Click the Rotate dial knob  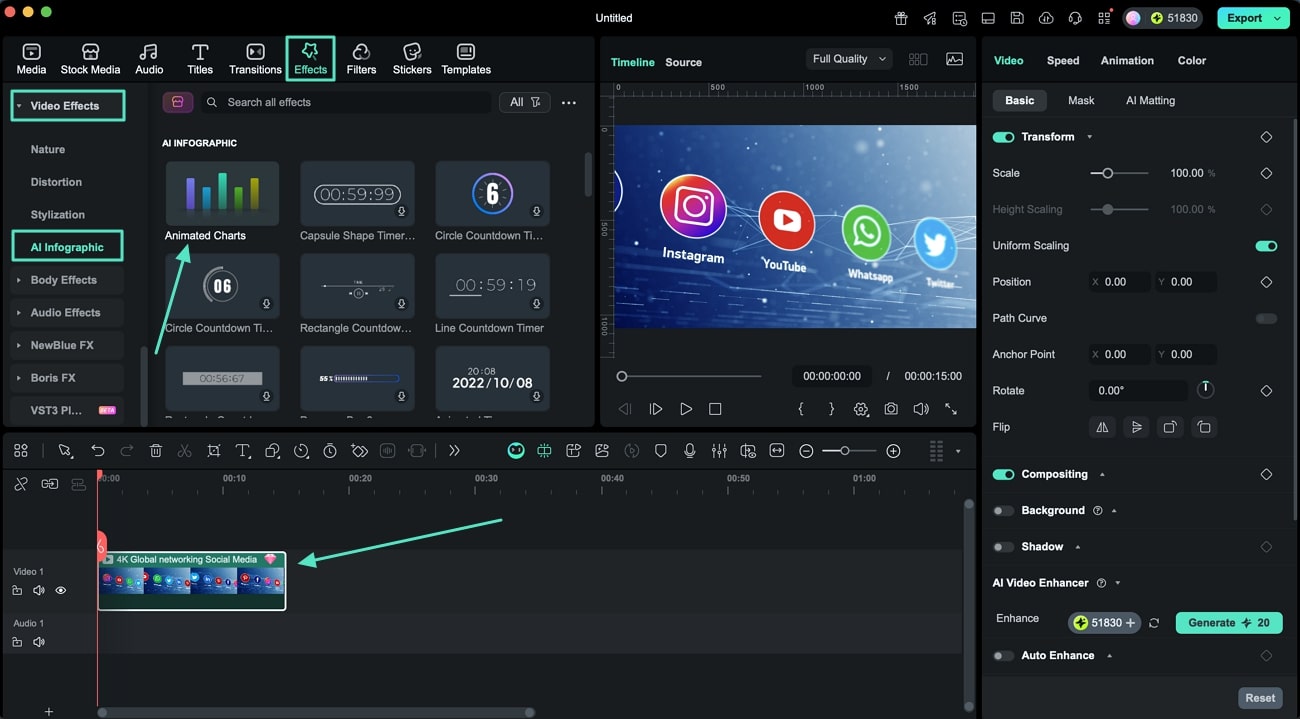pos(1205,390)
